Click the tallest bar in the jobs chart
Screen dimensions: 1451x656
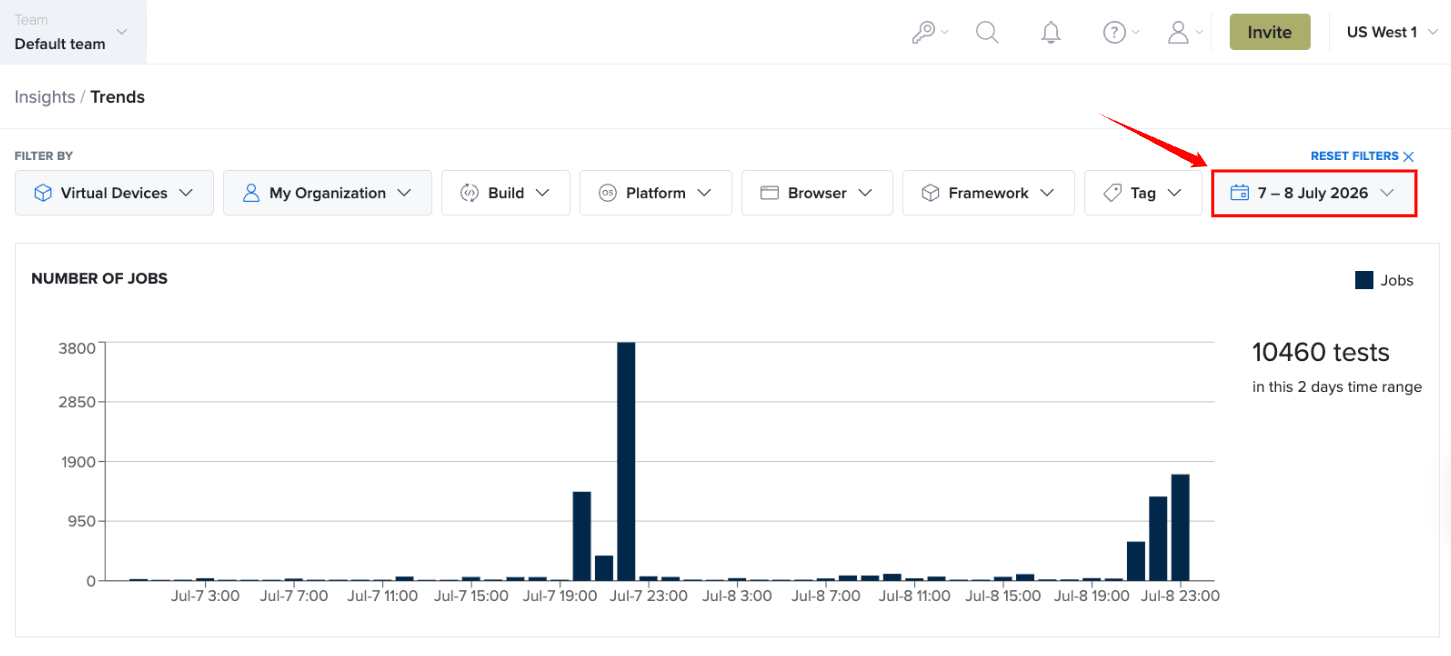pyautogui.click(x=626, y=461)
